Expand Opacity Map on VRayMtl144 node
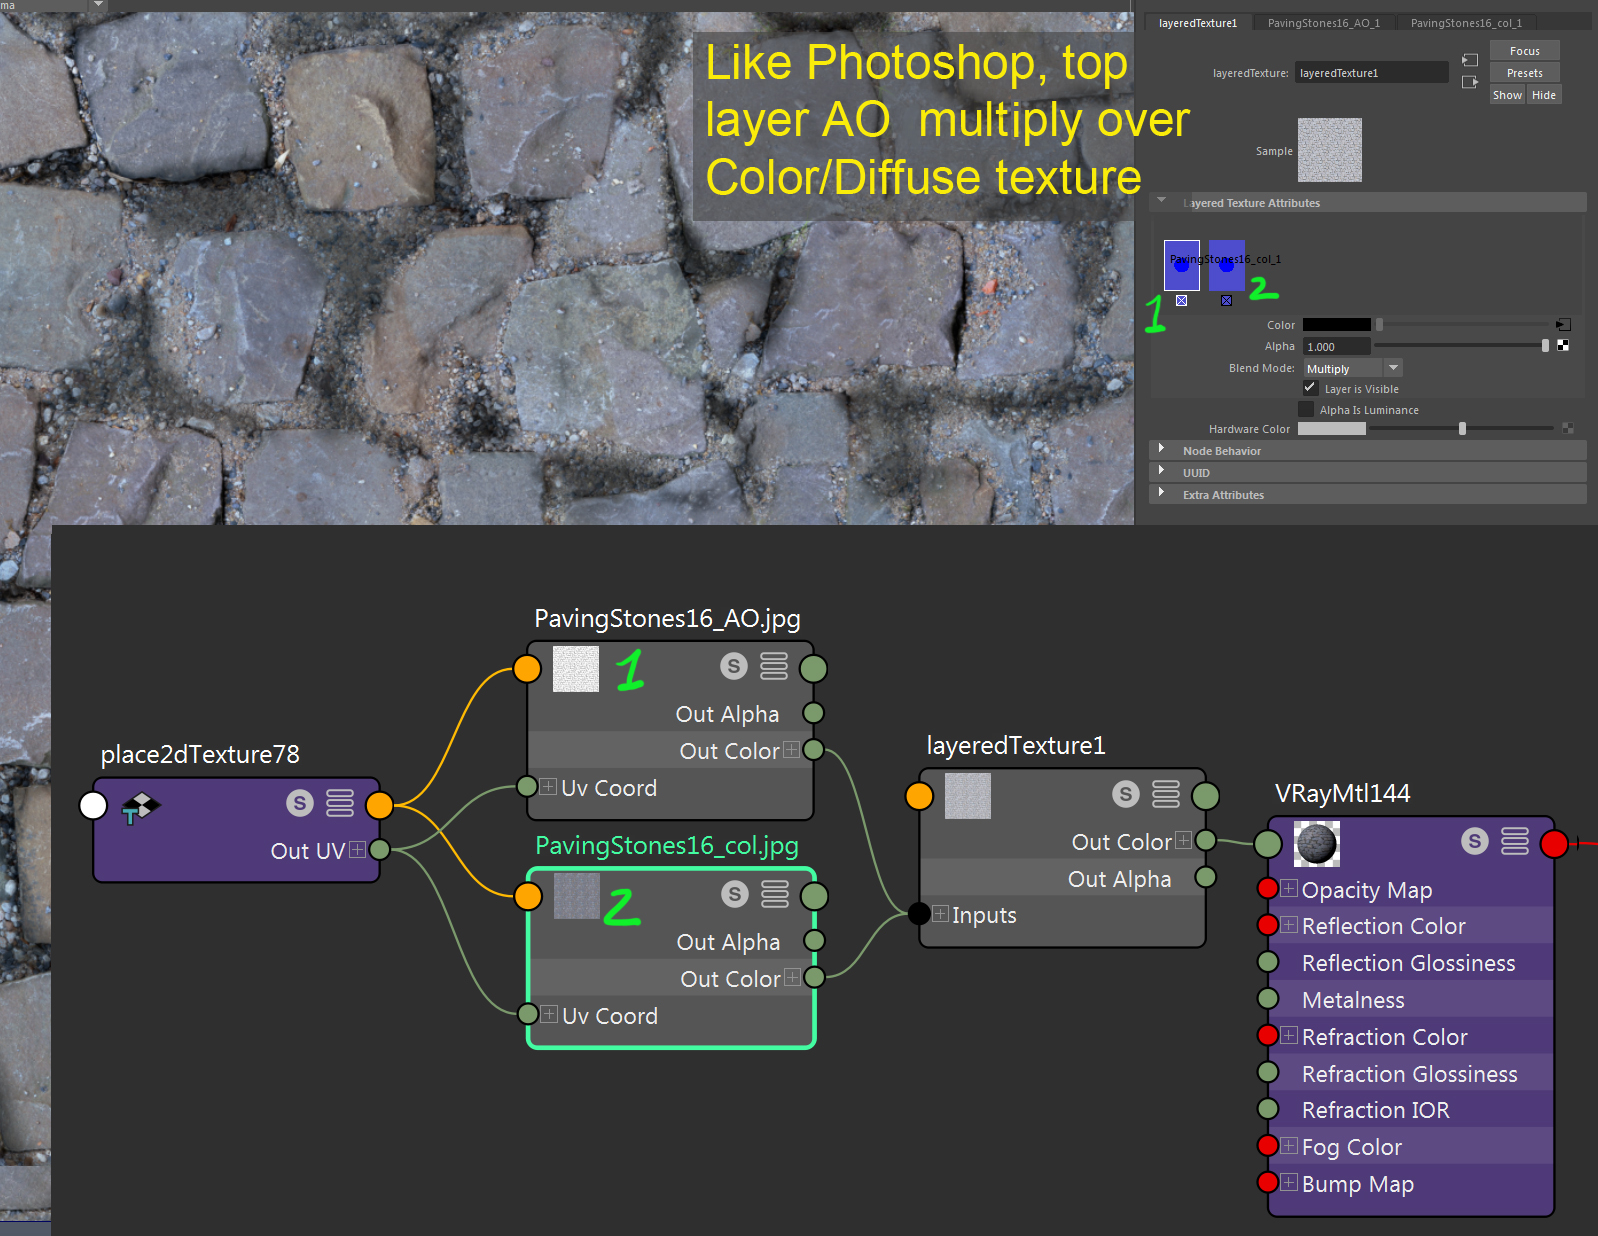 coord(1289,888)
